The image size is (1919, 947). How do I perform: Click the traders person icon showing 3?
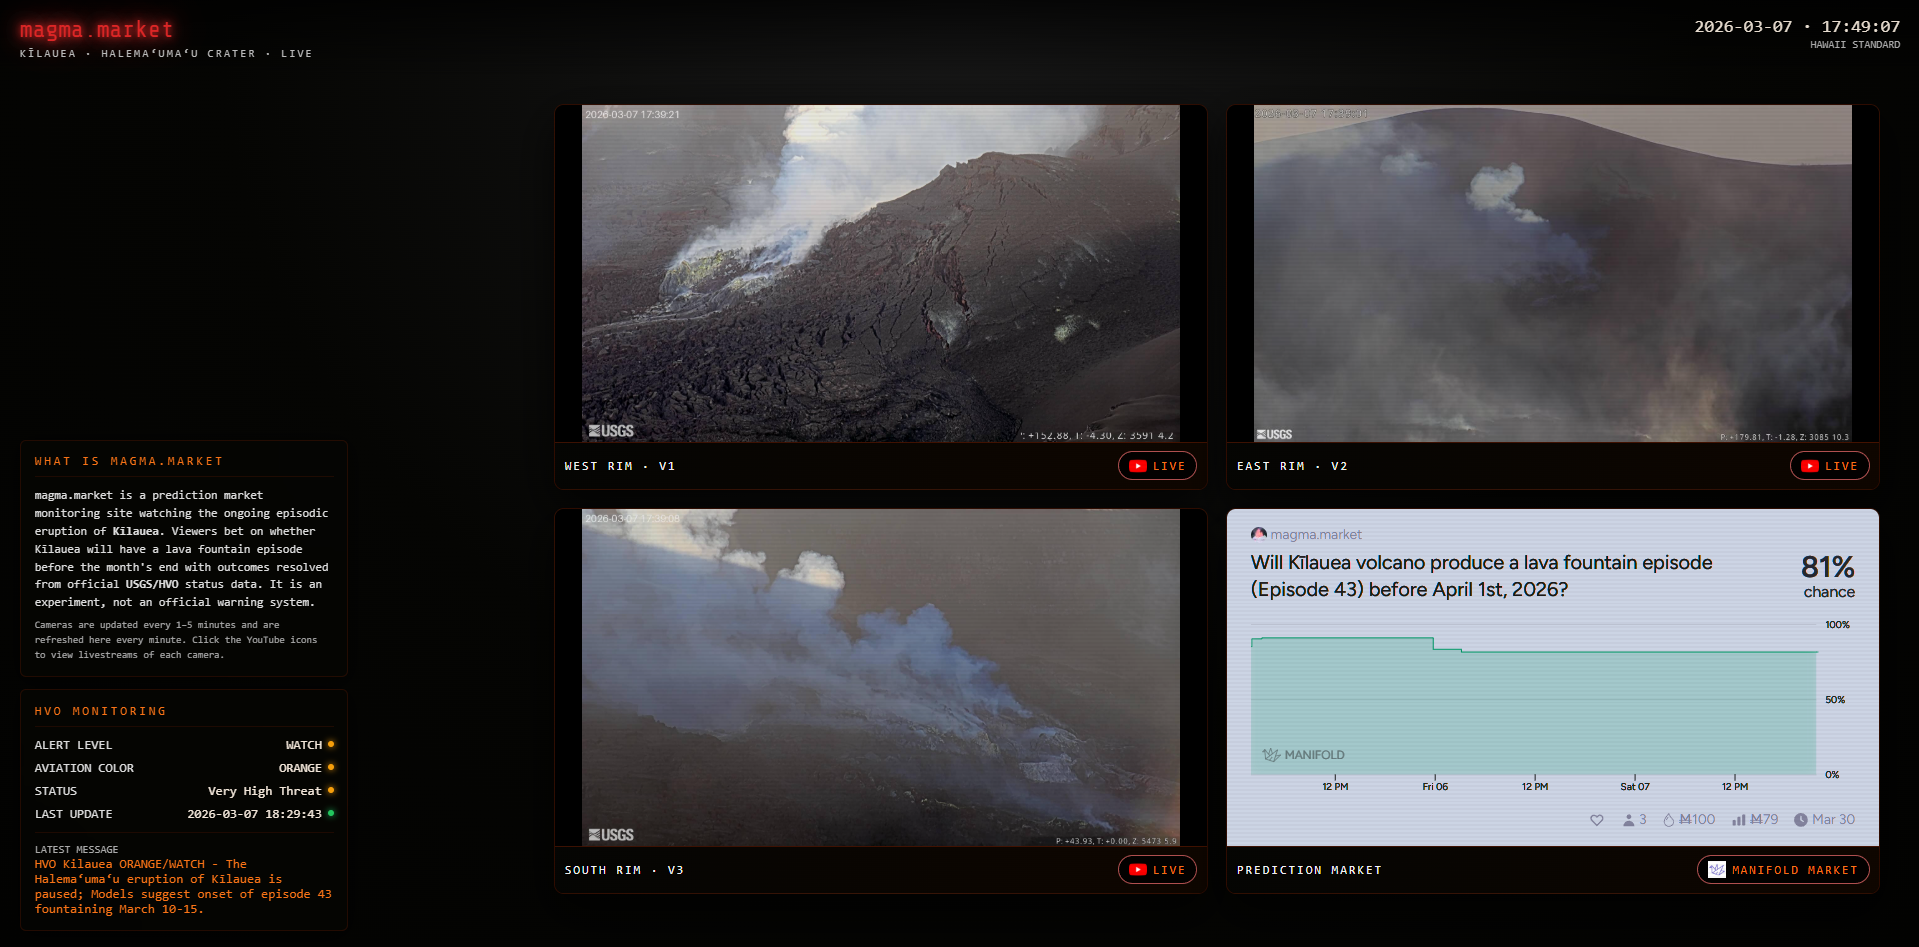(x=1630, y=819)
